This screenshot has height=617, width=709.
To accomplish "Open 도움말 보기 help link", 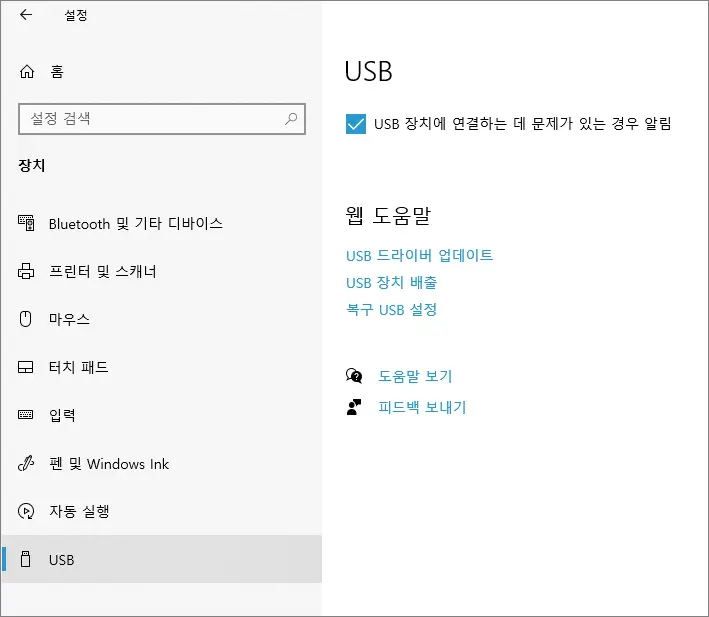I will click(414, 376).
